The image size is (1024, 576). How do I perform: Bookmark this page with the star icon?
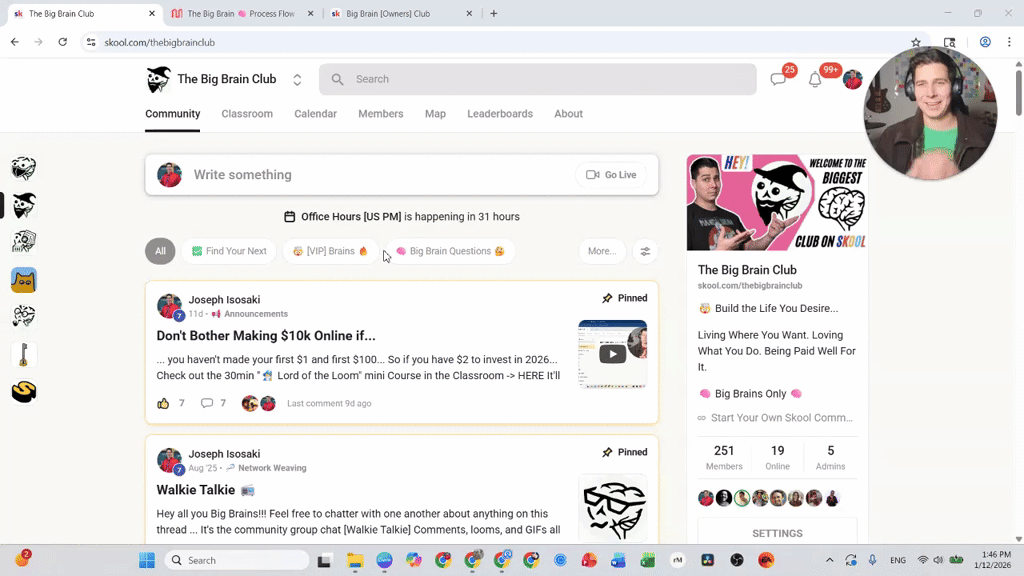pyautogui.click(x=916, y=42)
